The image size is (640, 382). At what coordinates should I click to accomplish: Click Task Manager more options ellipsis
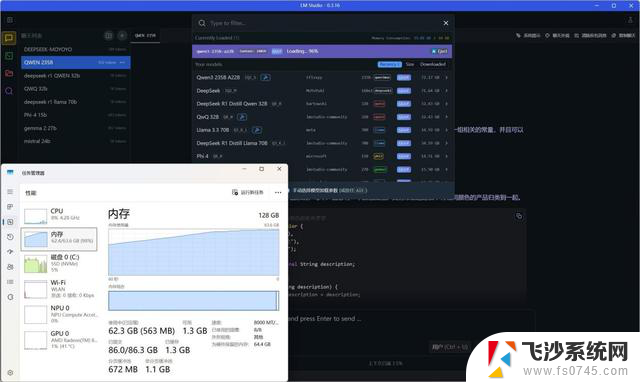click(x=278, y=192)
